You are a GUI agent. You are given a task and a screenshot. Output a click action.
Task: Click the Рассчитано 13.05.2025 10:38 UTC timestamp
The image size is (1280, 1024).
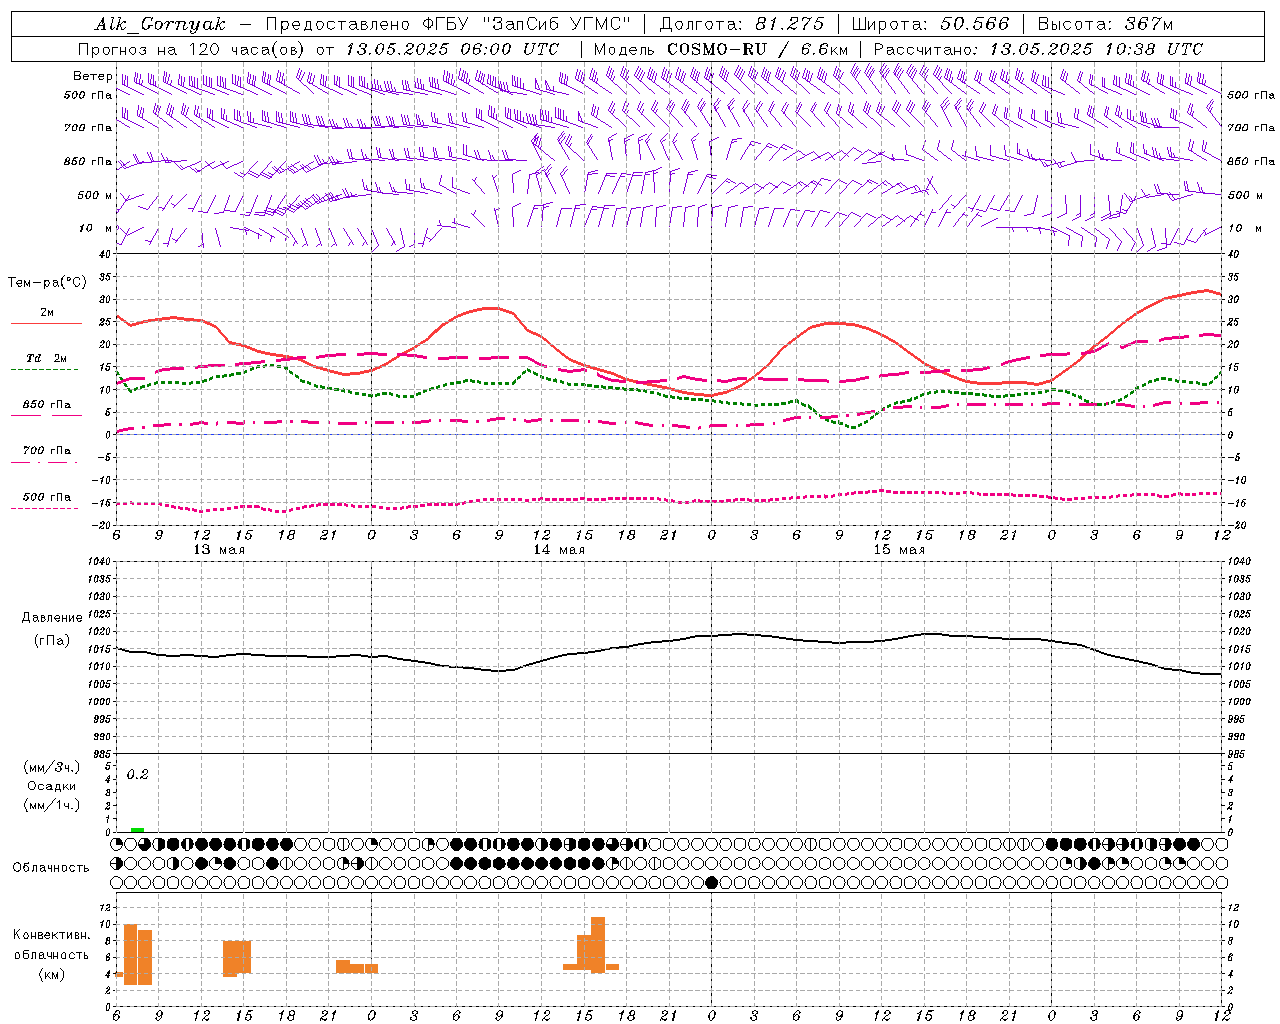(x=1038, y=49)
